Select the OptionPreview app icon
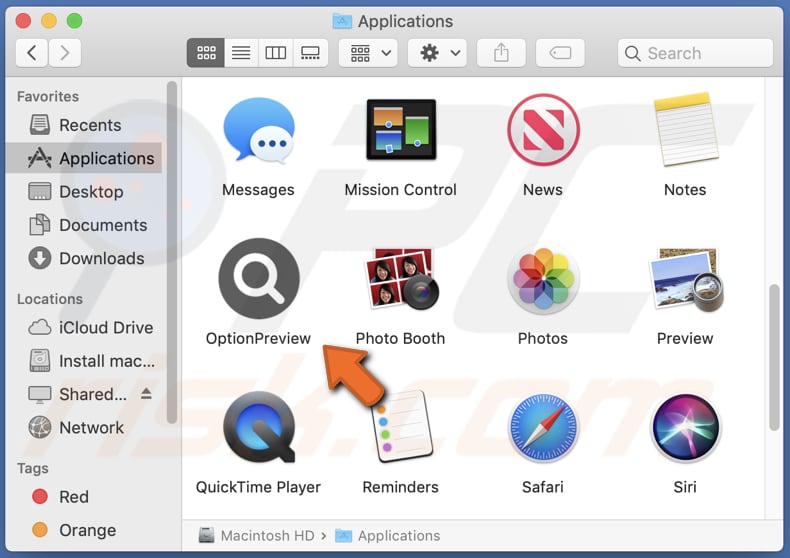The height and width of the screenshot is (558, 790). (259, 278)
